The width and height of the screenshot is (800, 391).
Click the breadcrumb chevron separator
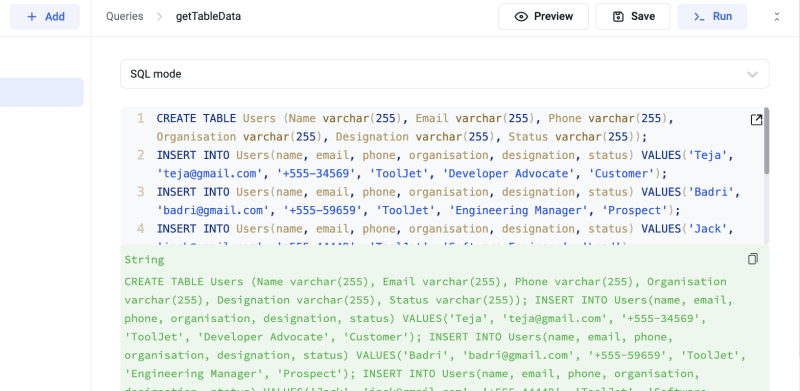160,17
